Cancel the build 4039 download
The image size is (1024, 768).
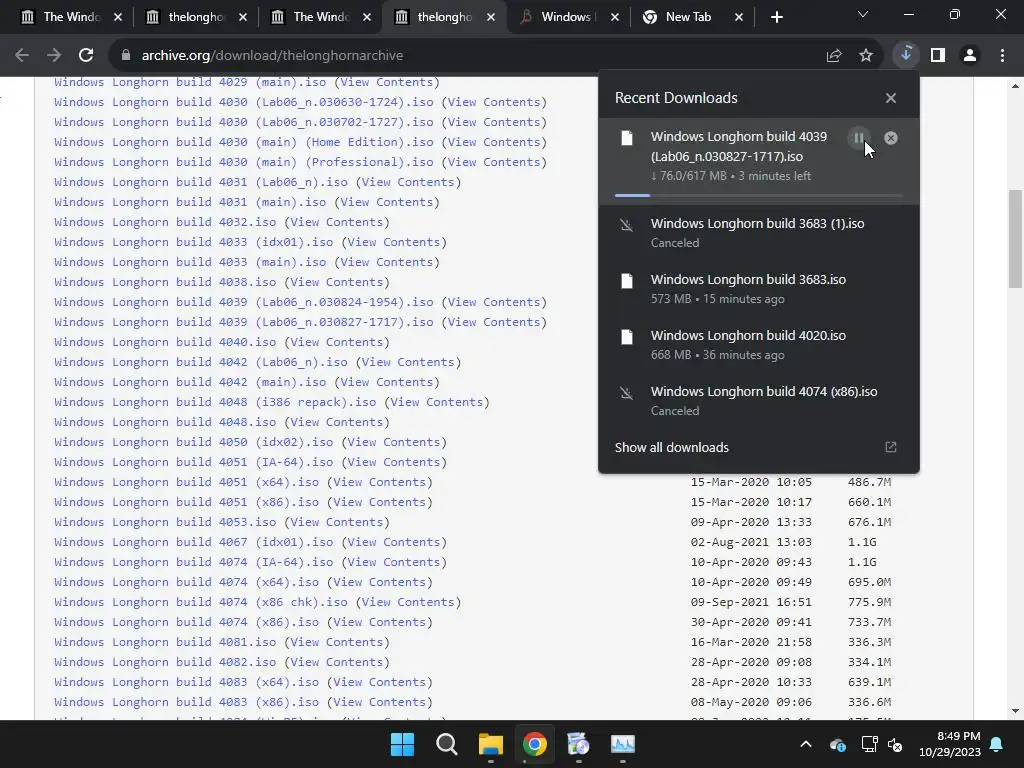(891, 138)
